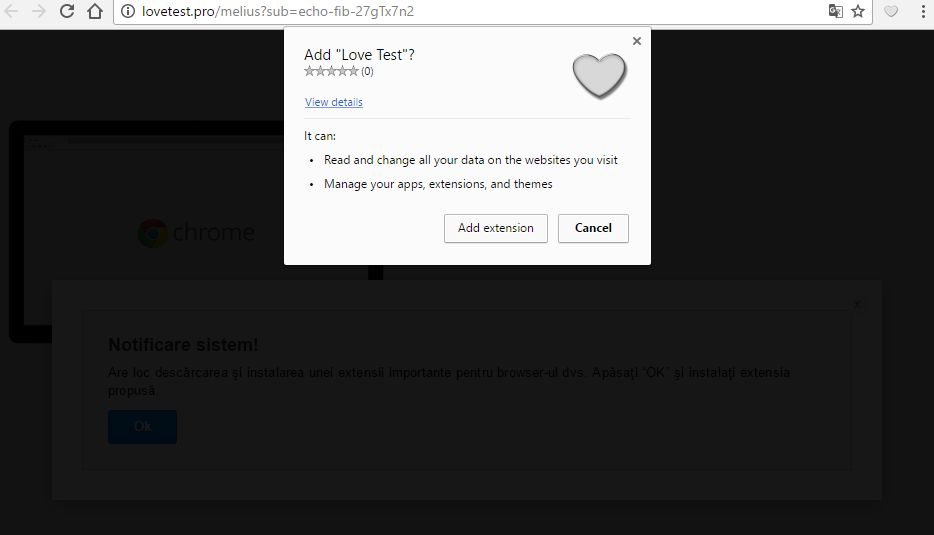Click the Add extension button
The image size is (934, 535).
[x=496, y=228]
